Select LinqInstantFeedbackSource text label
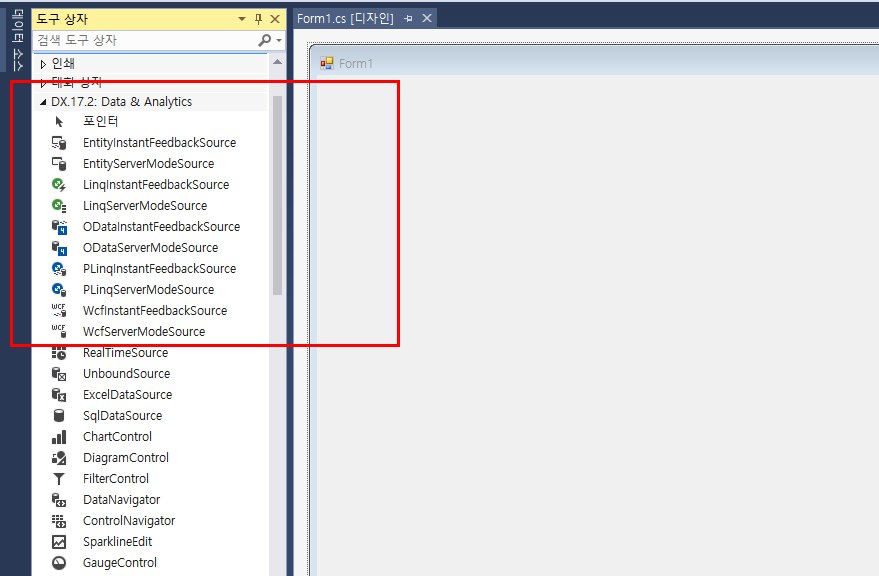879x576 pixels. coord(156,185)
